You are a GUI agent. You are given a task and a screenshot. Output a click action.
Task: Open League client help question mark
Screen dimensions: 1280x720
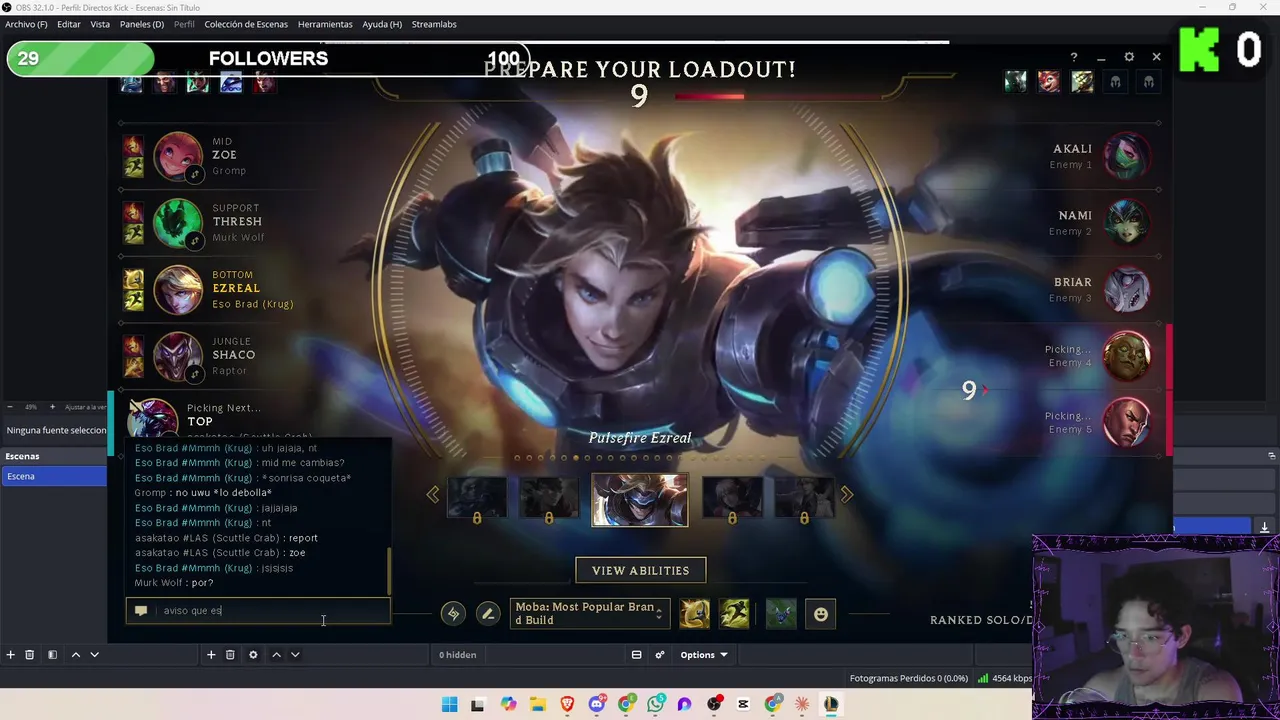pyautogui.click(x=1074, y=57)
